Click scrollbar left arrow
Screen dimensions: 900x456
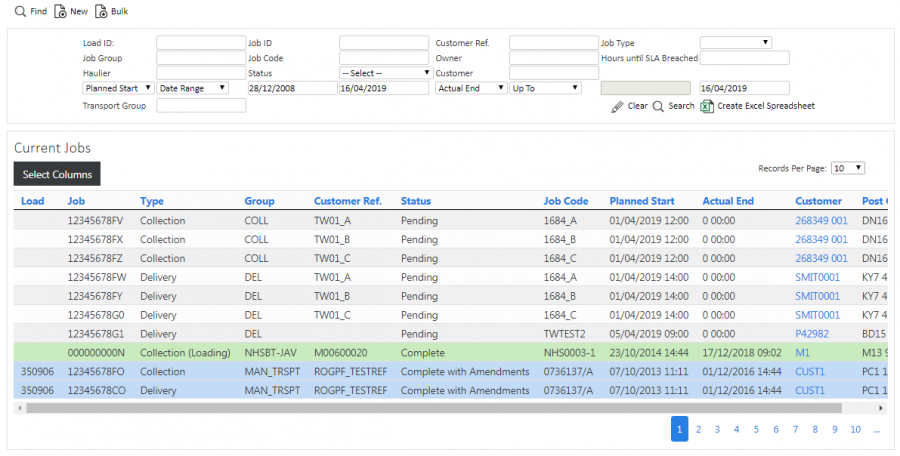point(20,408)
